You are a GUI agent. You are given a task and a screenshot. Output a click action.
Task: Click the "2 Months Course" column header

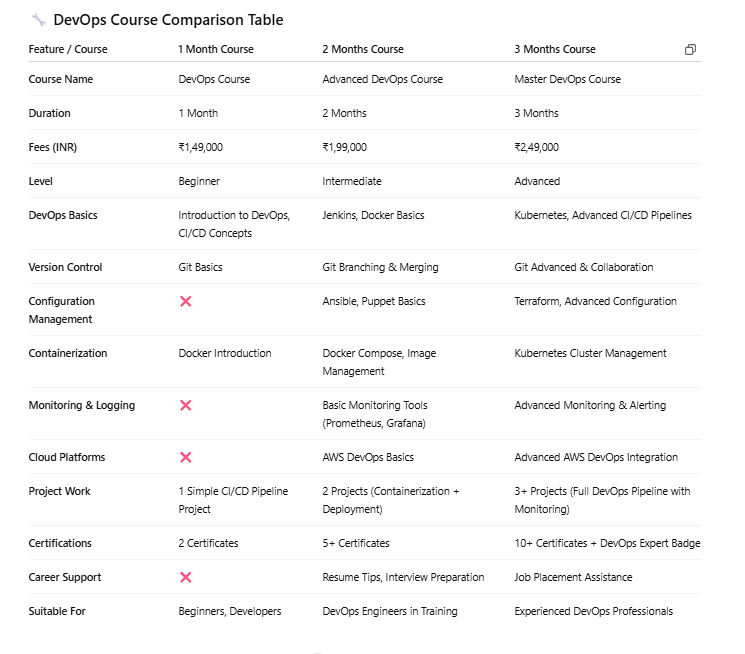(362, 49)
